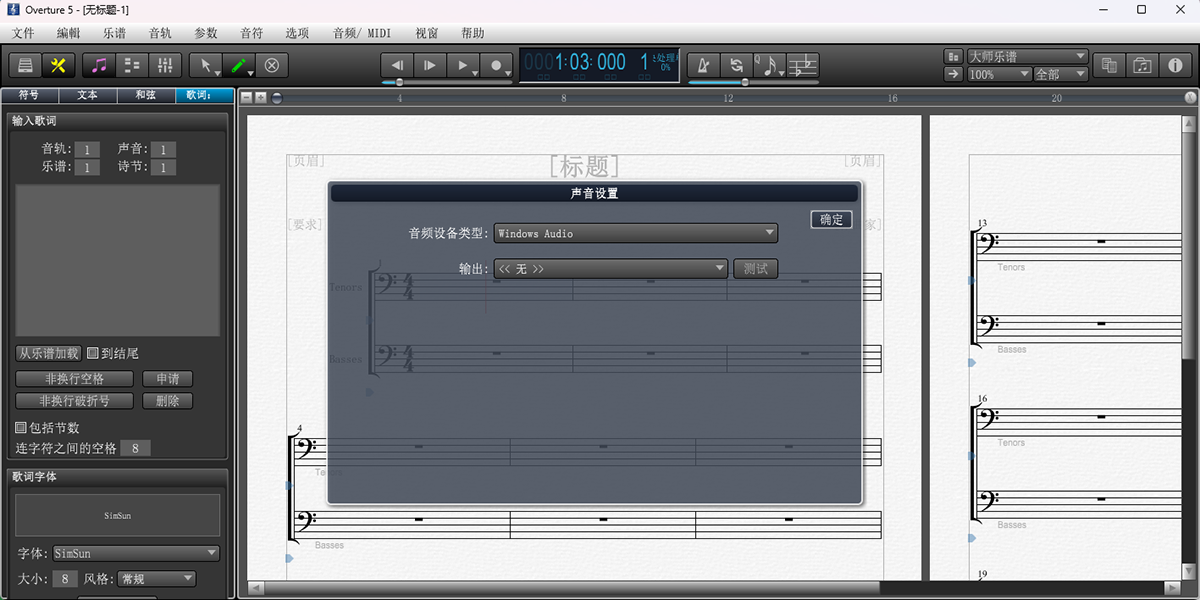Open the 输出 dropdown in the sound settings dialog
Screen dimensions: 1200x600
(x=611, y=268)
